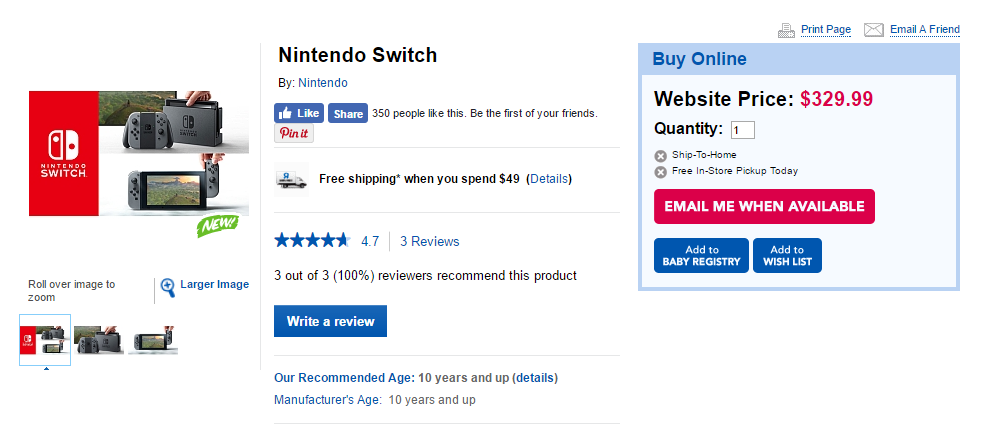Image resolution: width=994 pixels, height=431 pixels.
Task: Click the envelope icon for Email A Friend
Action: click(873, 30)
